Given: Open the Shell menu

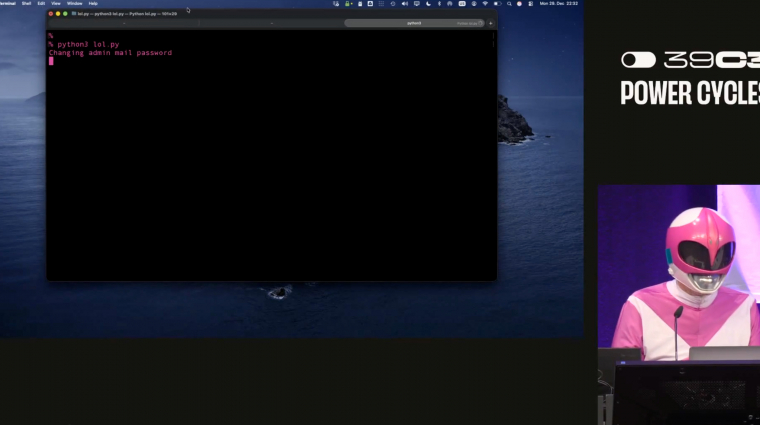Looking at the screenshot, I should click(x=27, y=3).
